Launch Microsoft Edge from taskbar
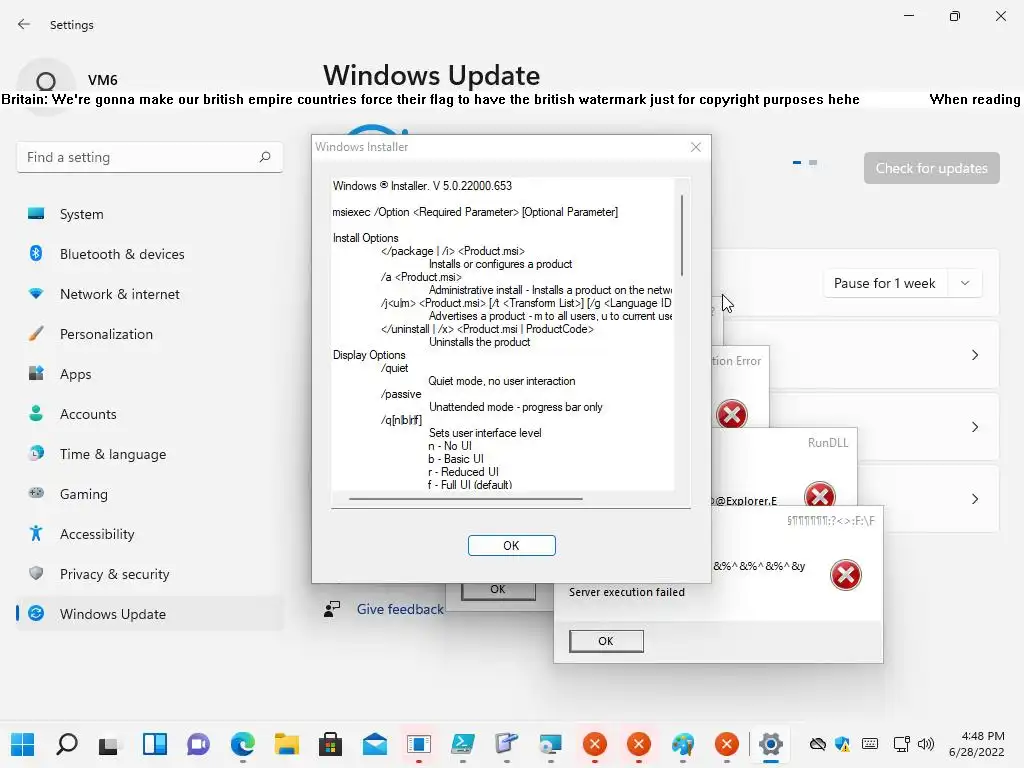Screen dimensions: 1024x768 (242, 744)
